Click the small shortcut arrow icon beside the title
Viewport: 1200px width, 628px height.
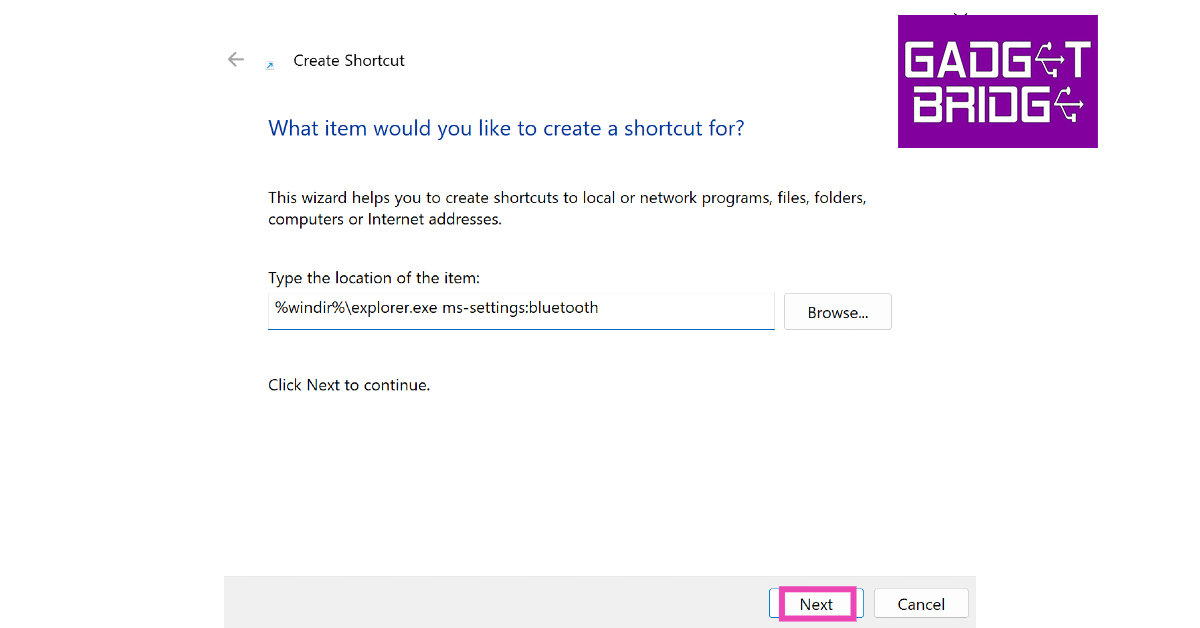(270, 65)
